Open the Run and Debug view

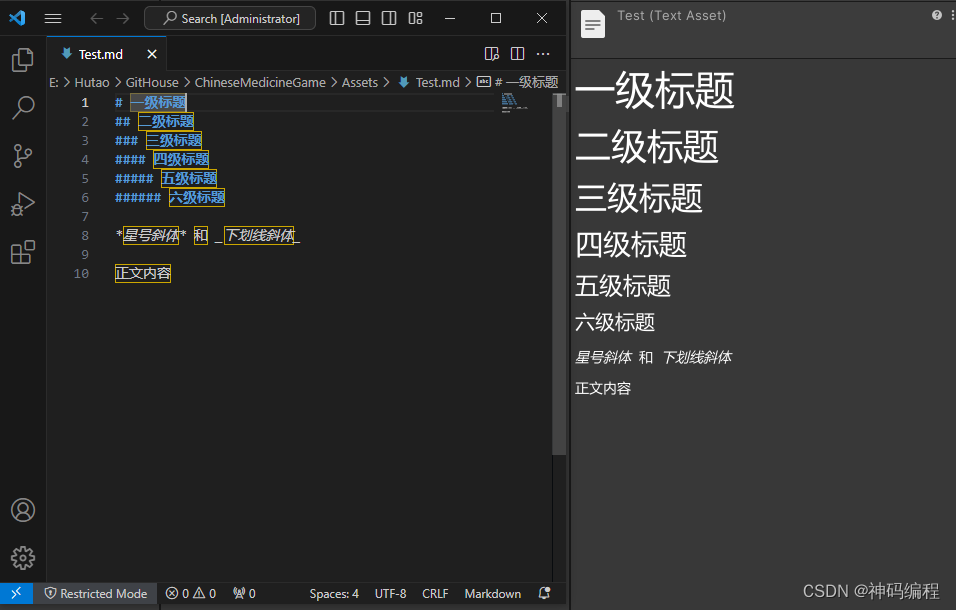pos(23,204)
